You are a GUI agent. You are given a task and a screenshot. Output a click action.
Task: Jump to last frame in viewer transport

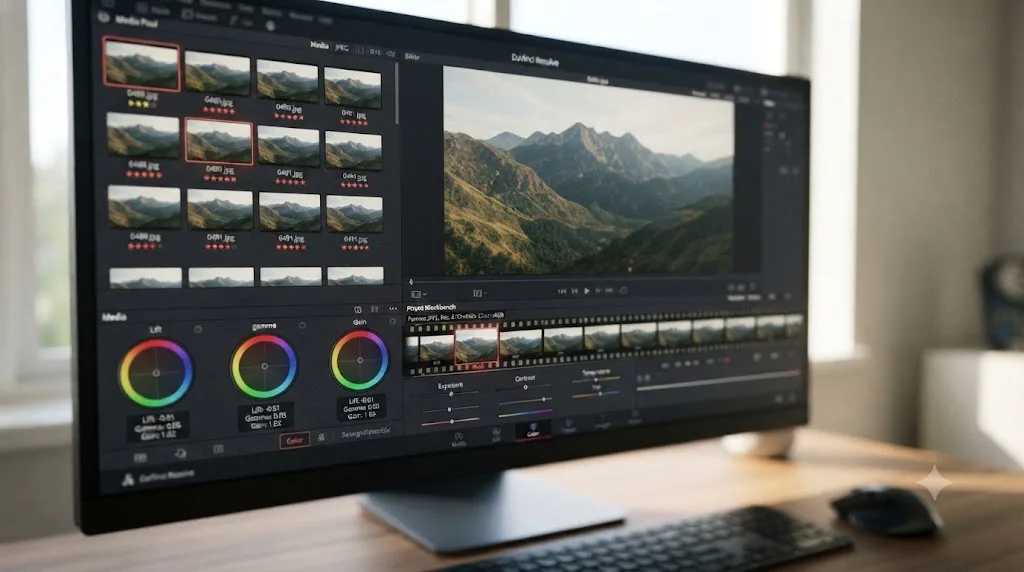click(609, 291)
